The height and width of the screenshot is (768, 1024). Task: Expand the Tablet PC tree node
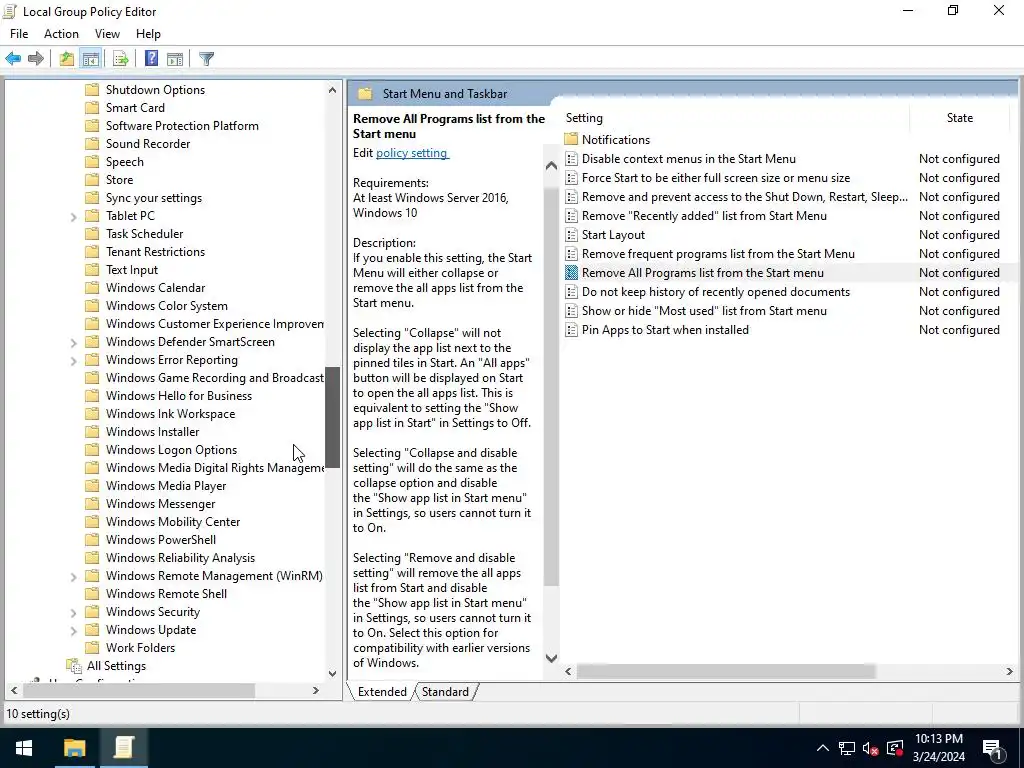point(73,217)
